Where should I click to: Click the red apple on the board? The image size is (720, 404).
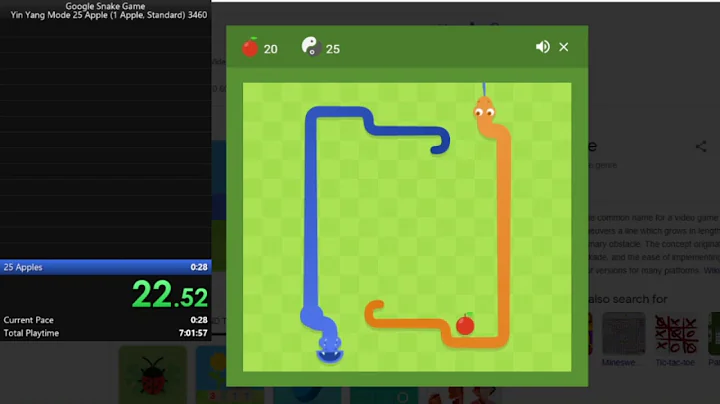465,324
